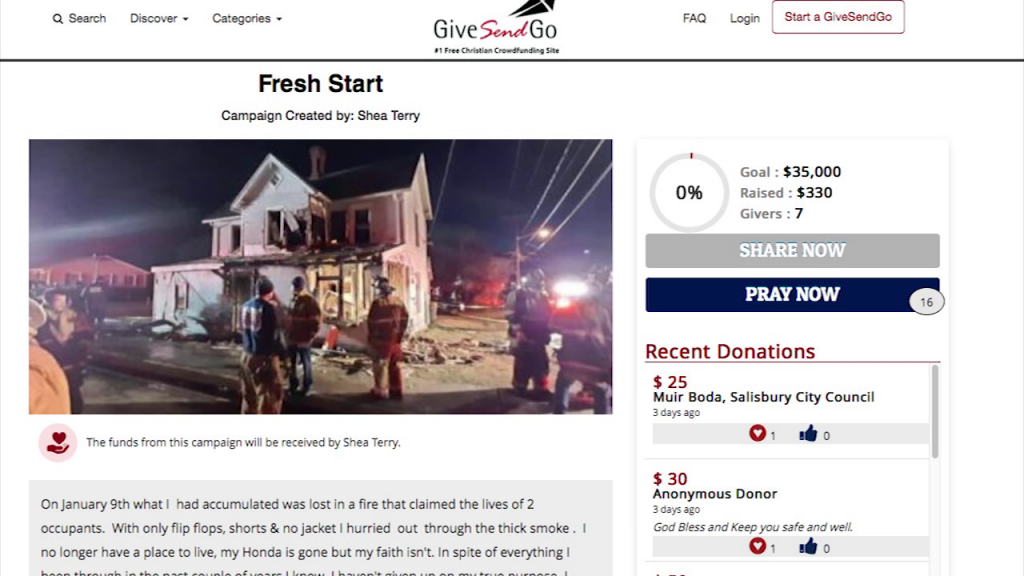Click the prayer count badge showing 16
Viewport: 1024px width, 576px height.
tap(926, 302)
